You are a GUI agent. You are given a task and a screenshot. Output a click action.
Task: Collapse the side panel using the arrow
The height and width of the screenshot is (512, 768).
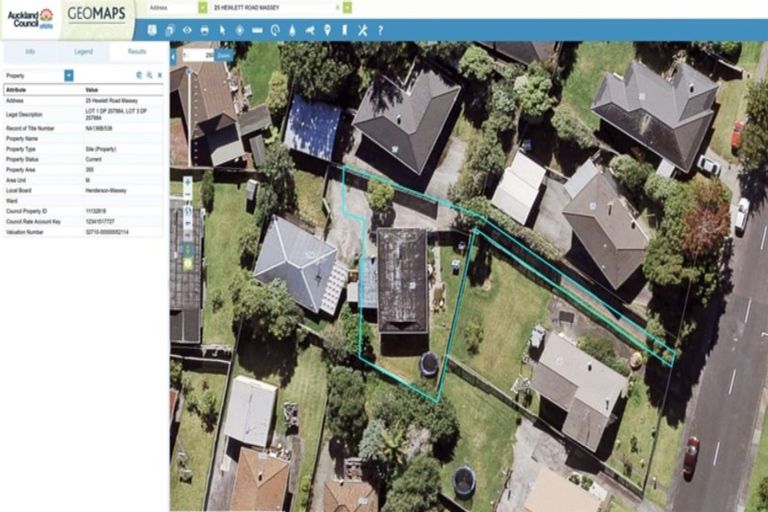click(x=173, y=56)
